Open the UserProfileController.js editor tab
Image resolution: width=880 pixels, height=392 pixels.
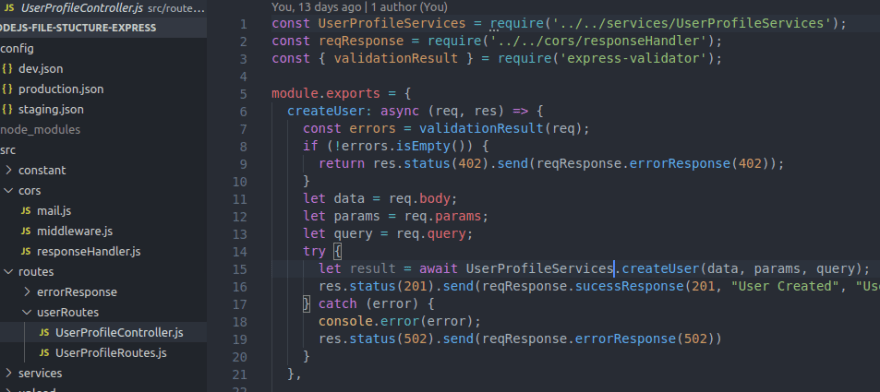[x=104, y=8]
